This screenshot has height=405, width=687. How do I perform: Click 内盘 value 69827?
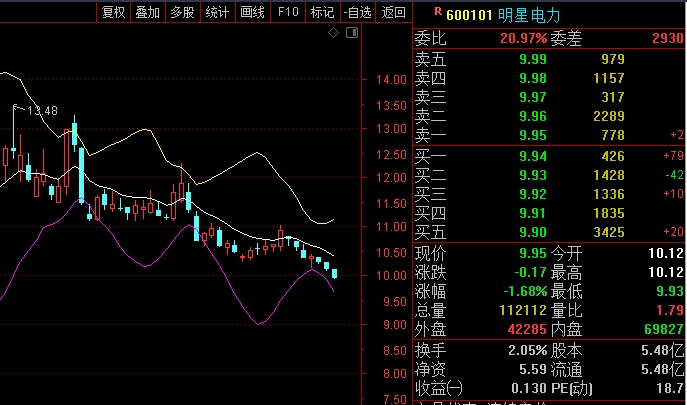coord(664,329)
